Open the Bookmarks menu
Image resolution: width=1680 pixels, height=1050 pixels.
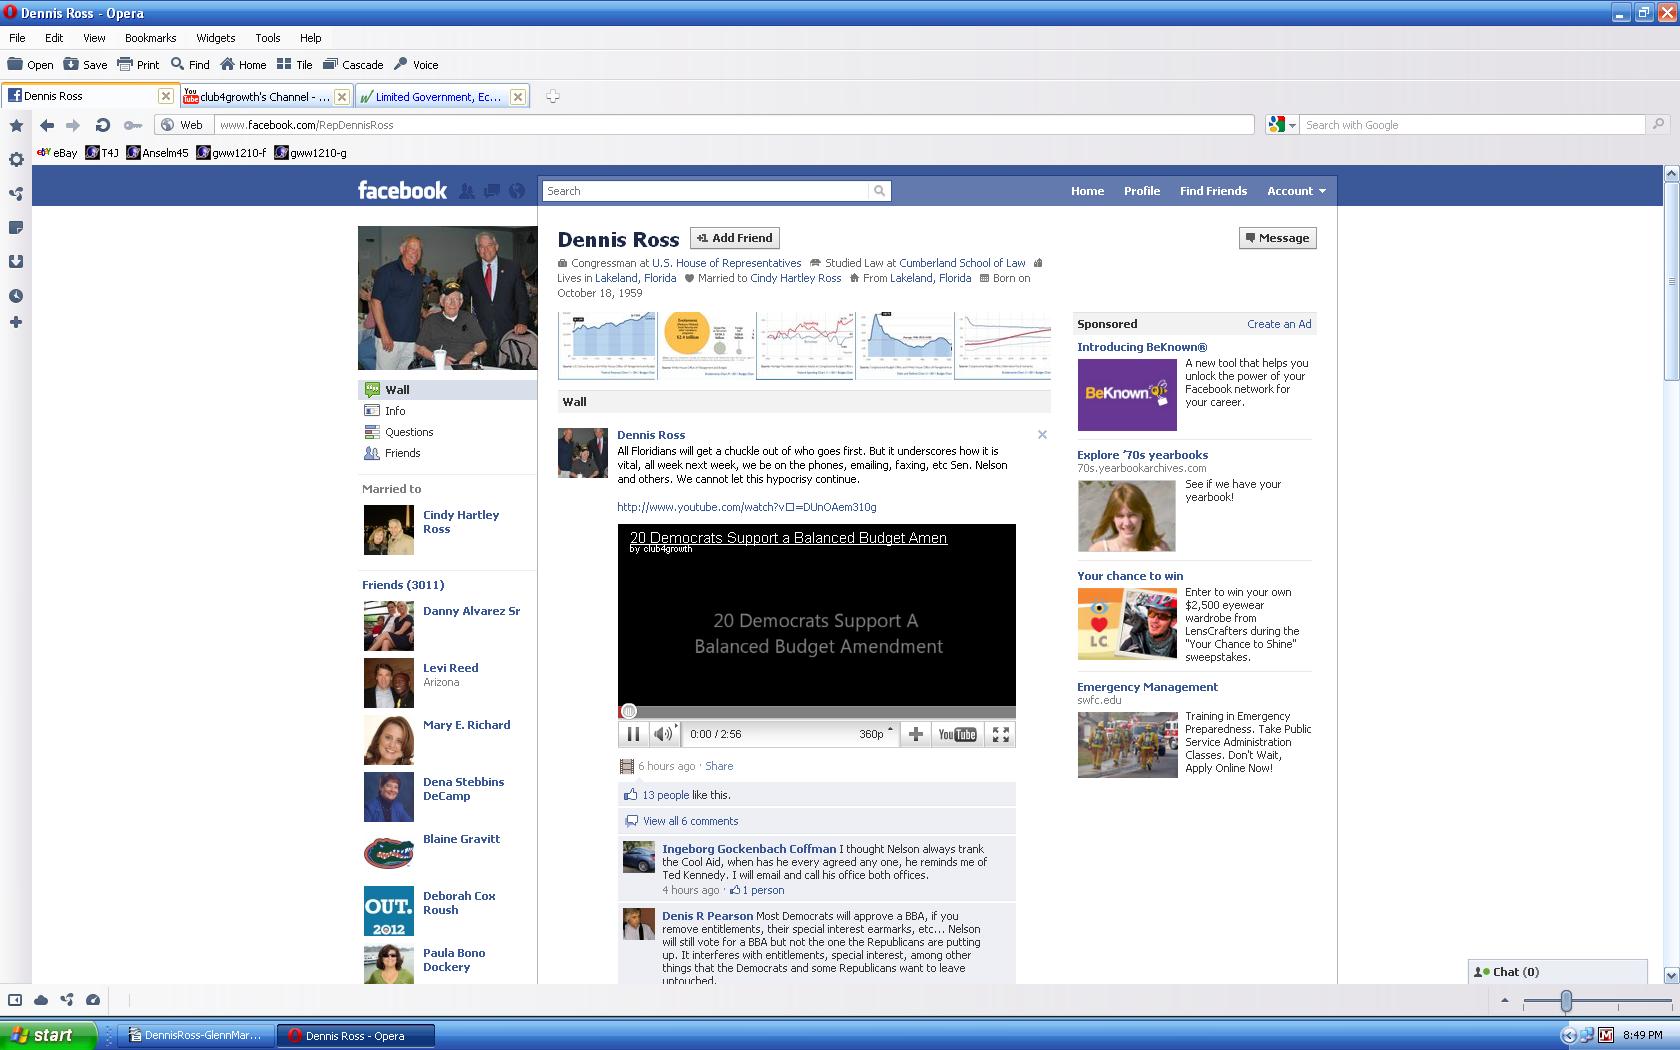[150, 38]
